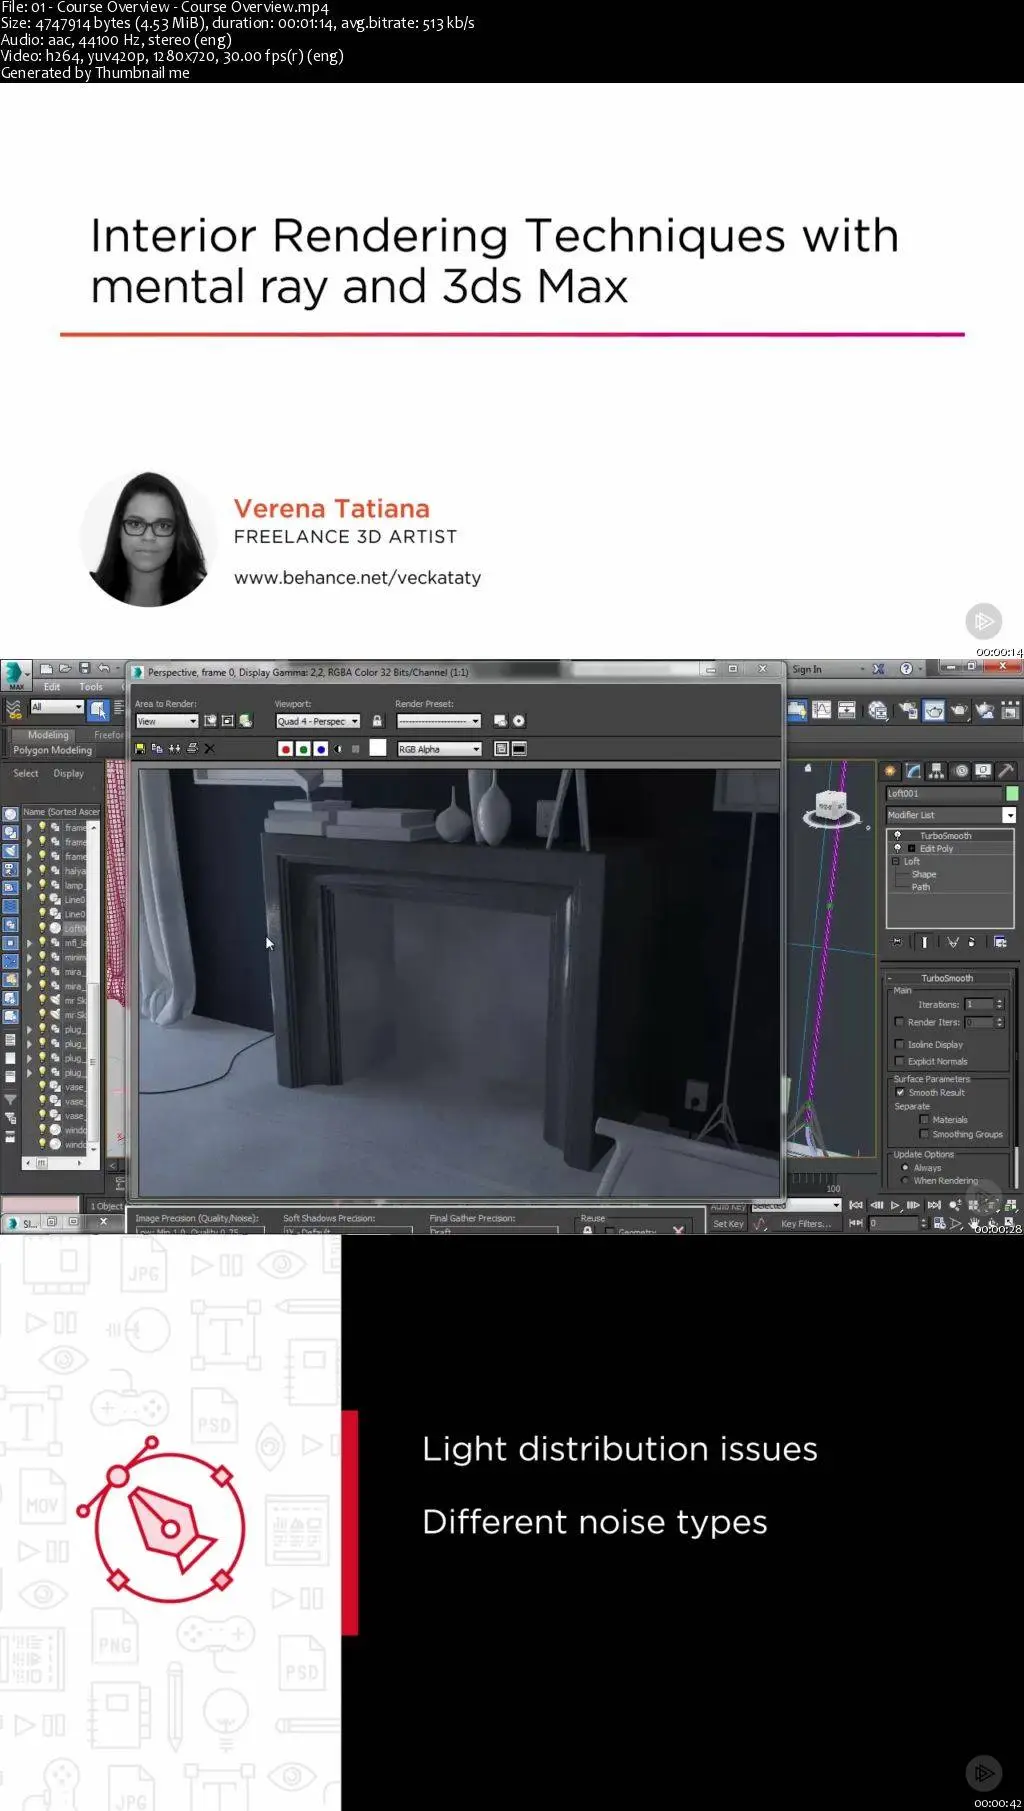Open the behance.net/veckataty link

(x=357, y=577)
